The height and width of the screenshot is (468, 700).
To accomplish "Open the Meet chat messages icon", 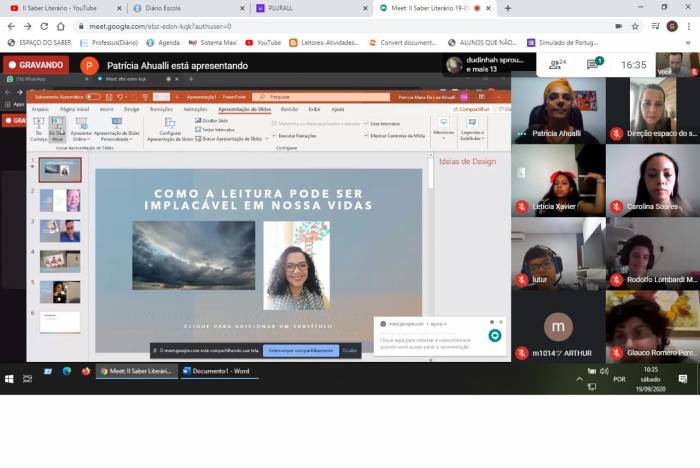I will [594, 65].
